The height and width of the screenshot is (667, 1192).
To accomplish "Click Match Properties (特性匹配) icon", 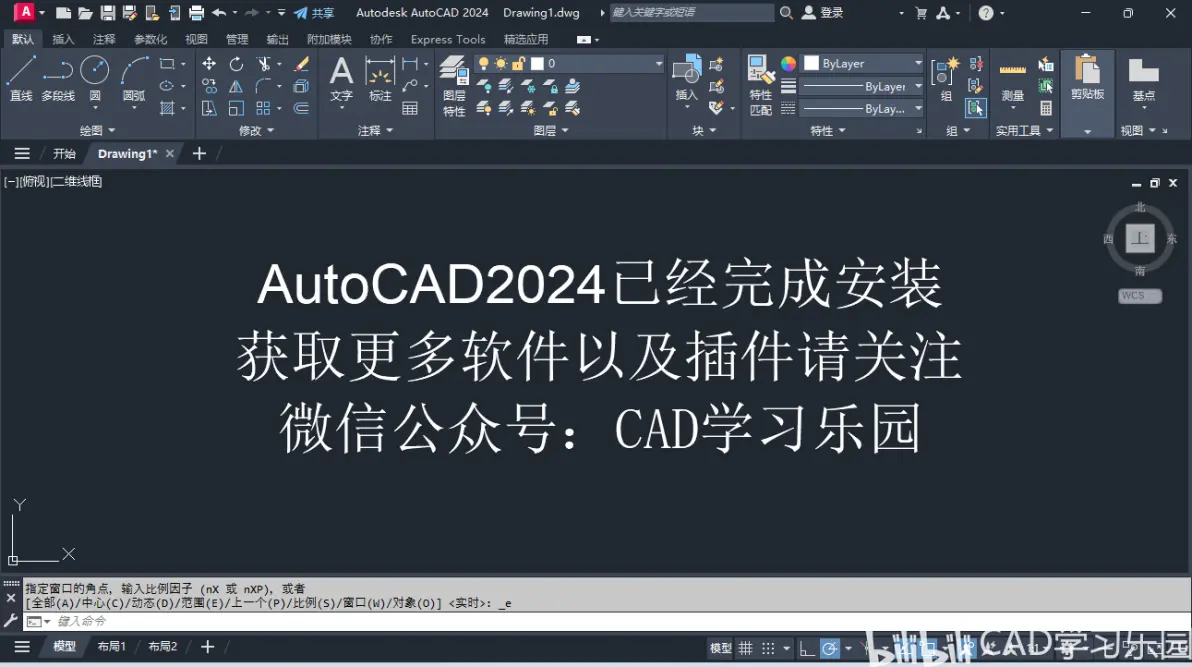I will (x=760, y=85).
